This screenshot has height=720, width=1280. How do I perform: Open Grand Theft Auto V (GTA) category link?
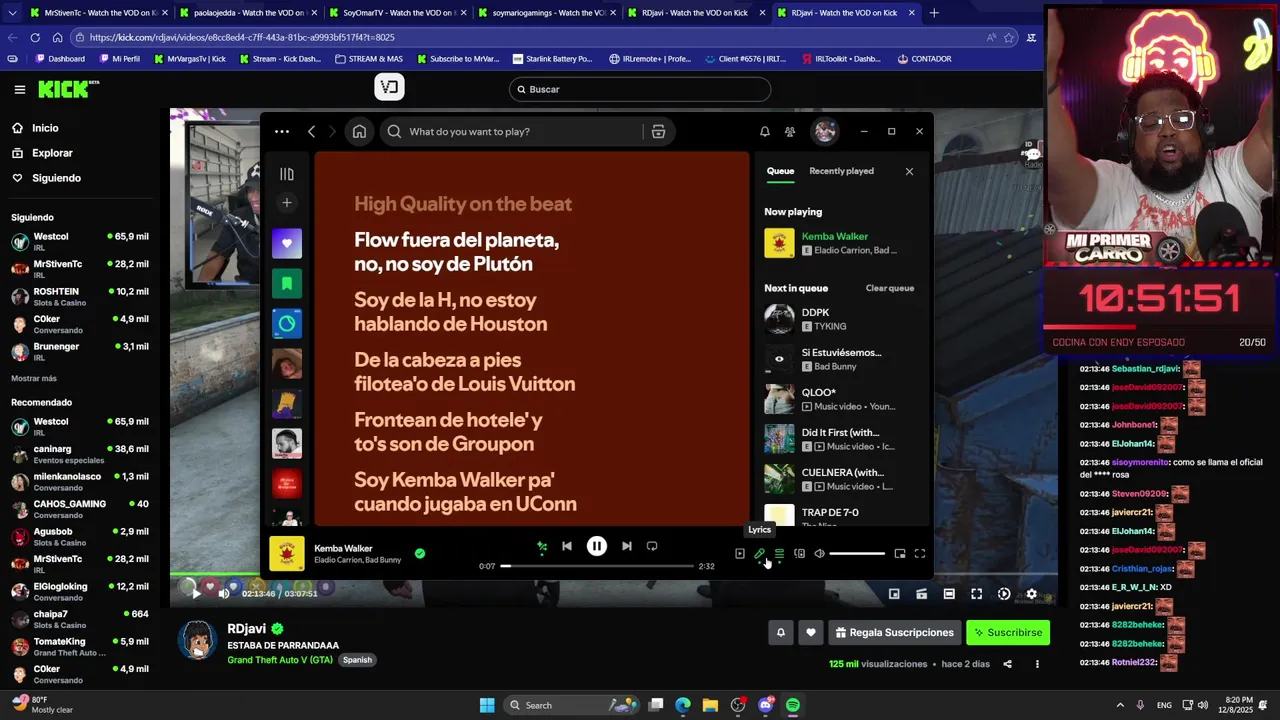point(280,660)
